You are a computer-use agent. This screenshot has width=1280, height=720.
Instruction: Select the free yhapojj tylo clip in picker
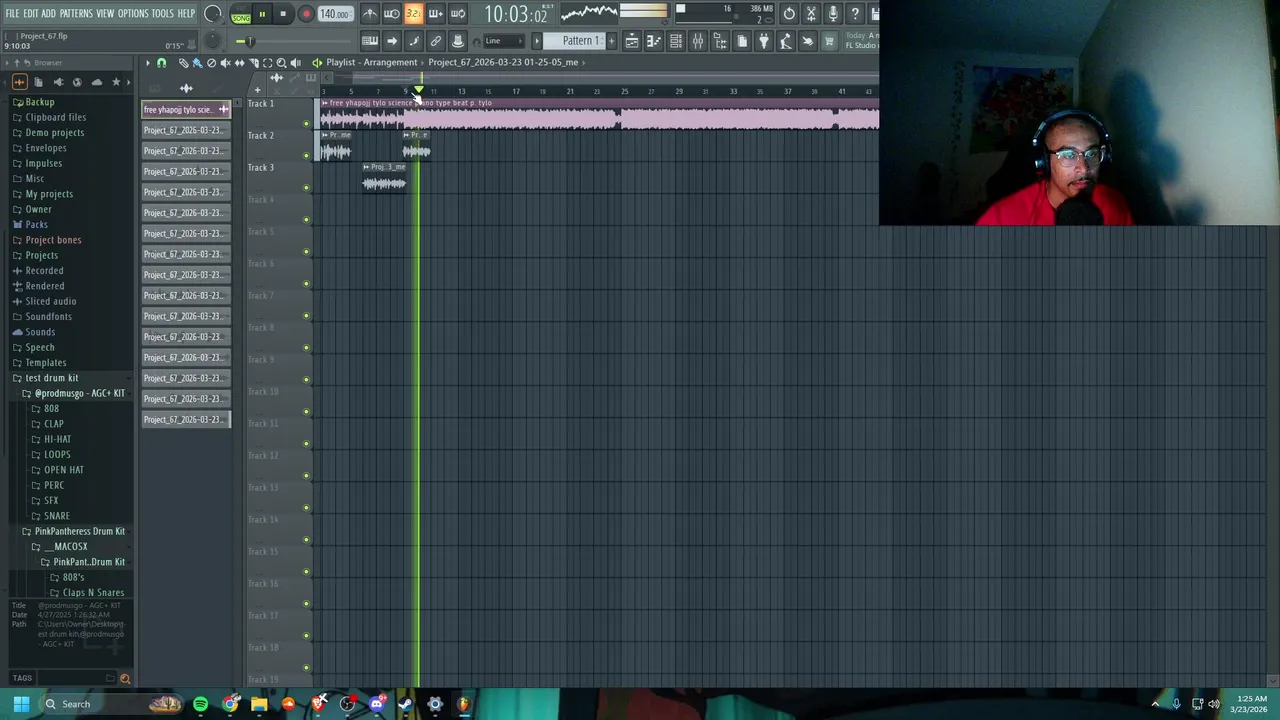click(186, 109)
